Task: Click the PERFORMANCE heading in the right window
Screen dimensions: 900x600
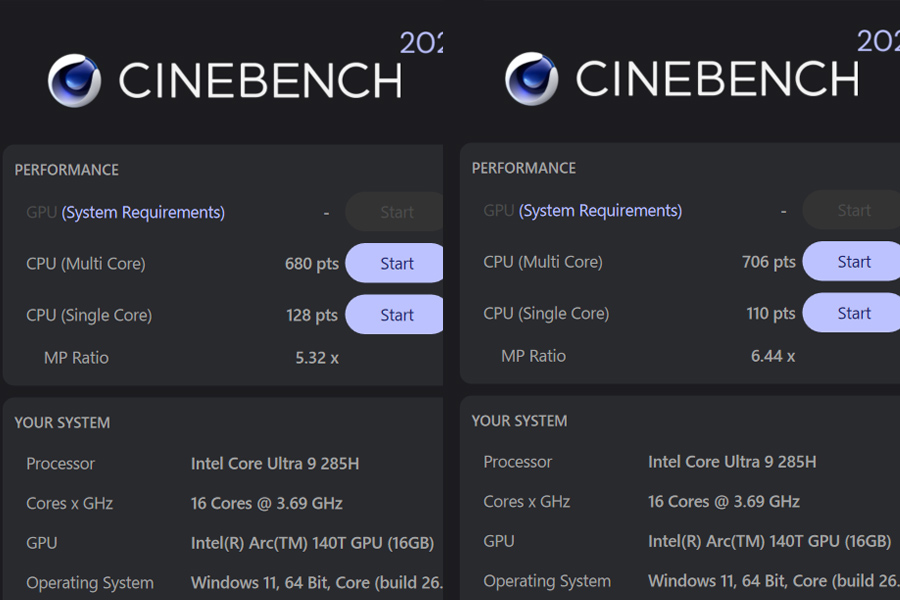Action: click(x=523, y=168)
